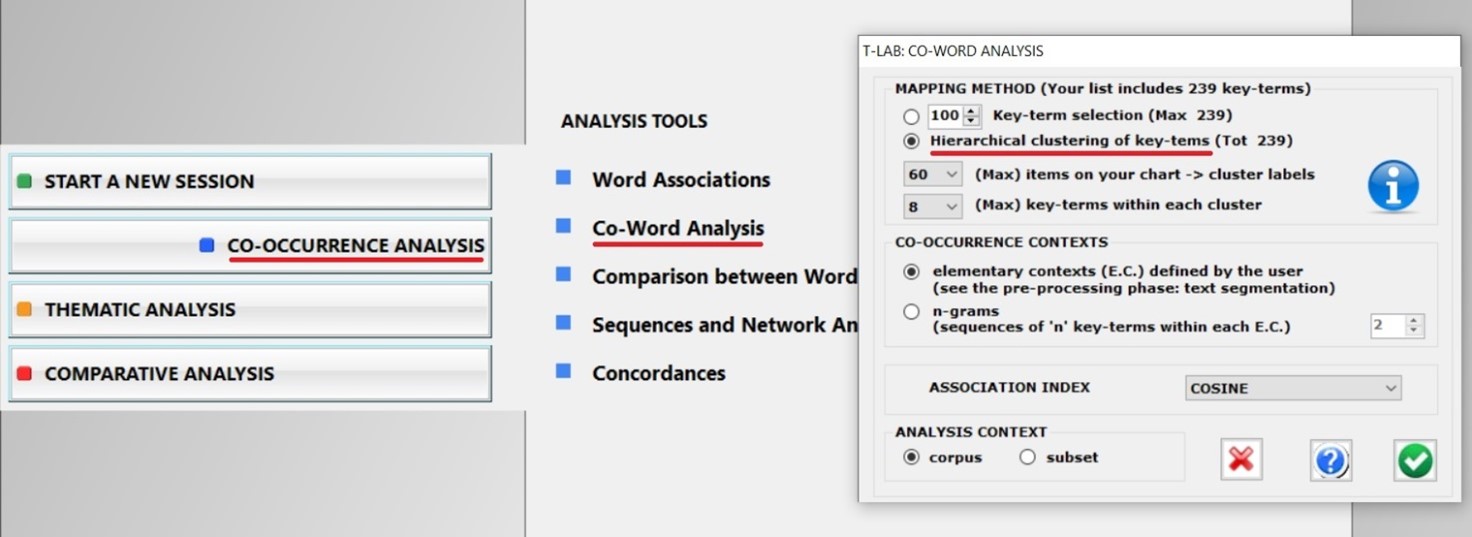The height and width of the screenshot is (537, 1472).
Task: Confirm with the green checkmark icon
Action: [x=1415, y=460]
